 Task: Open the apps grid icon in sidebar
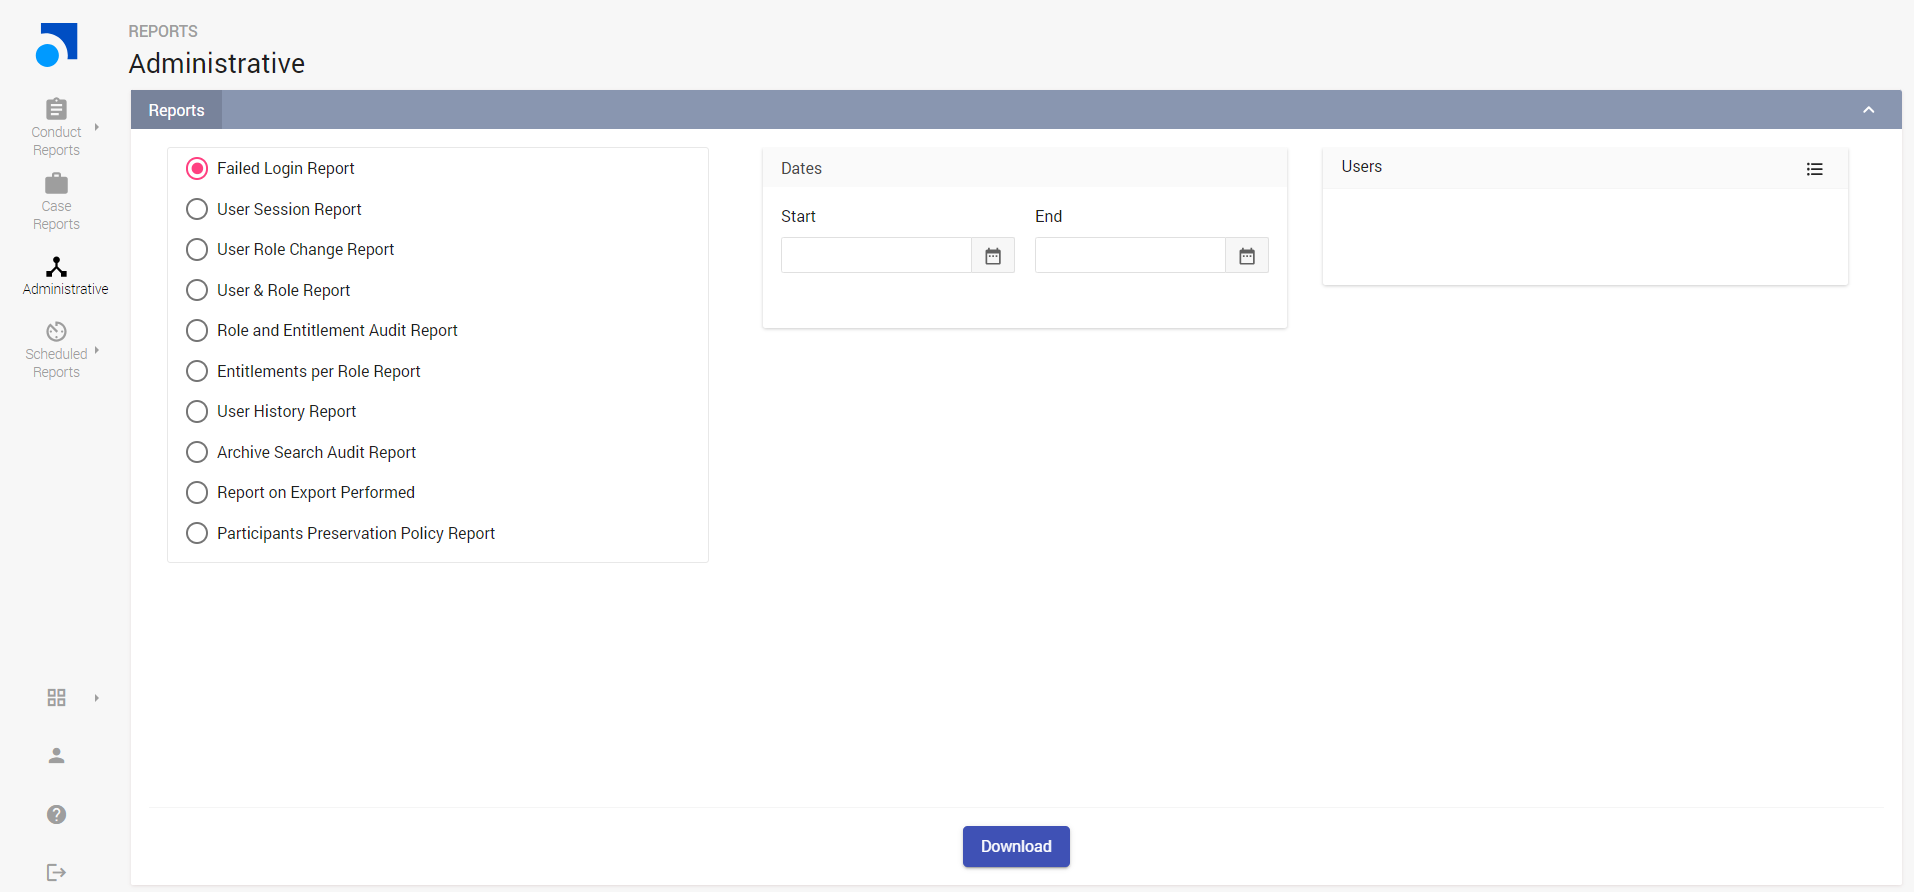coord(56,697)
